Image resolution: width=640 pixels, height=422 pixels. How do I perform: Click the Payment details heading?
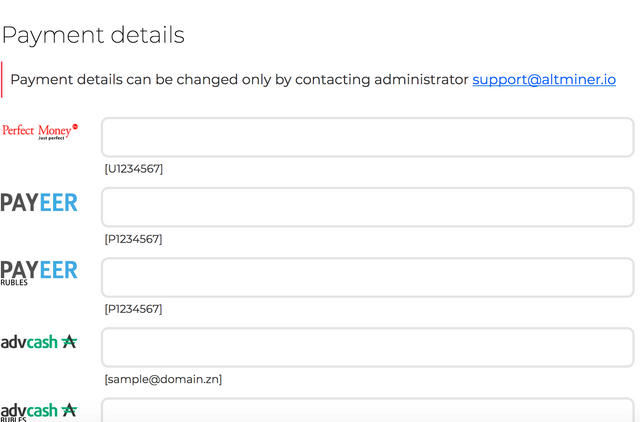(93, 36)
